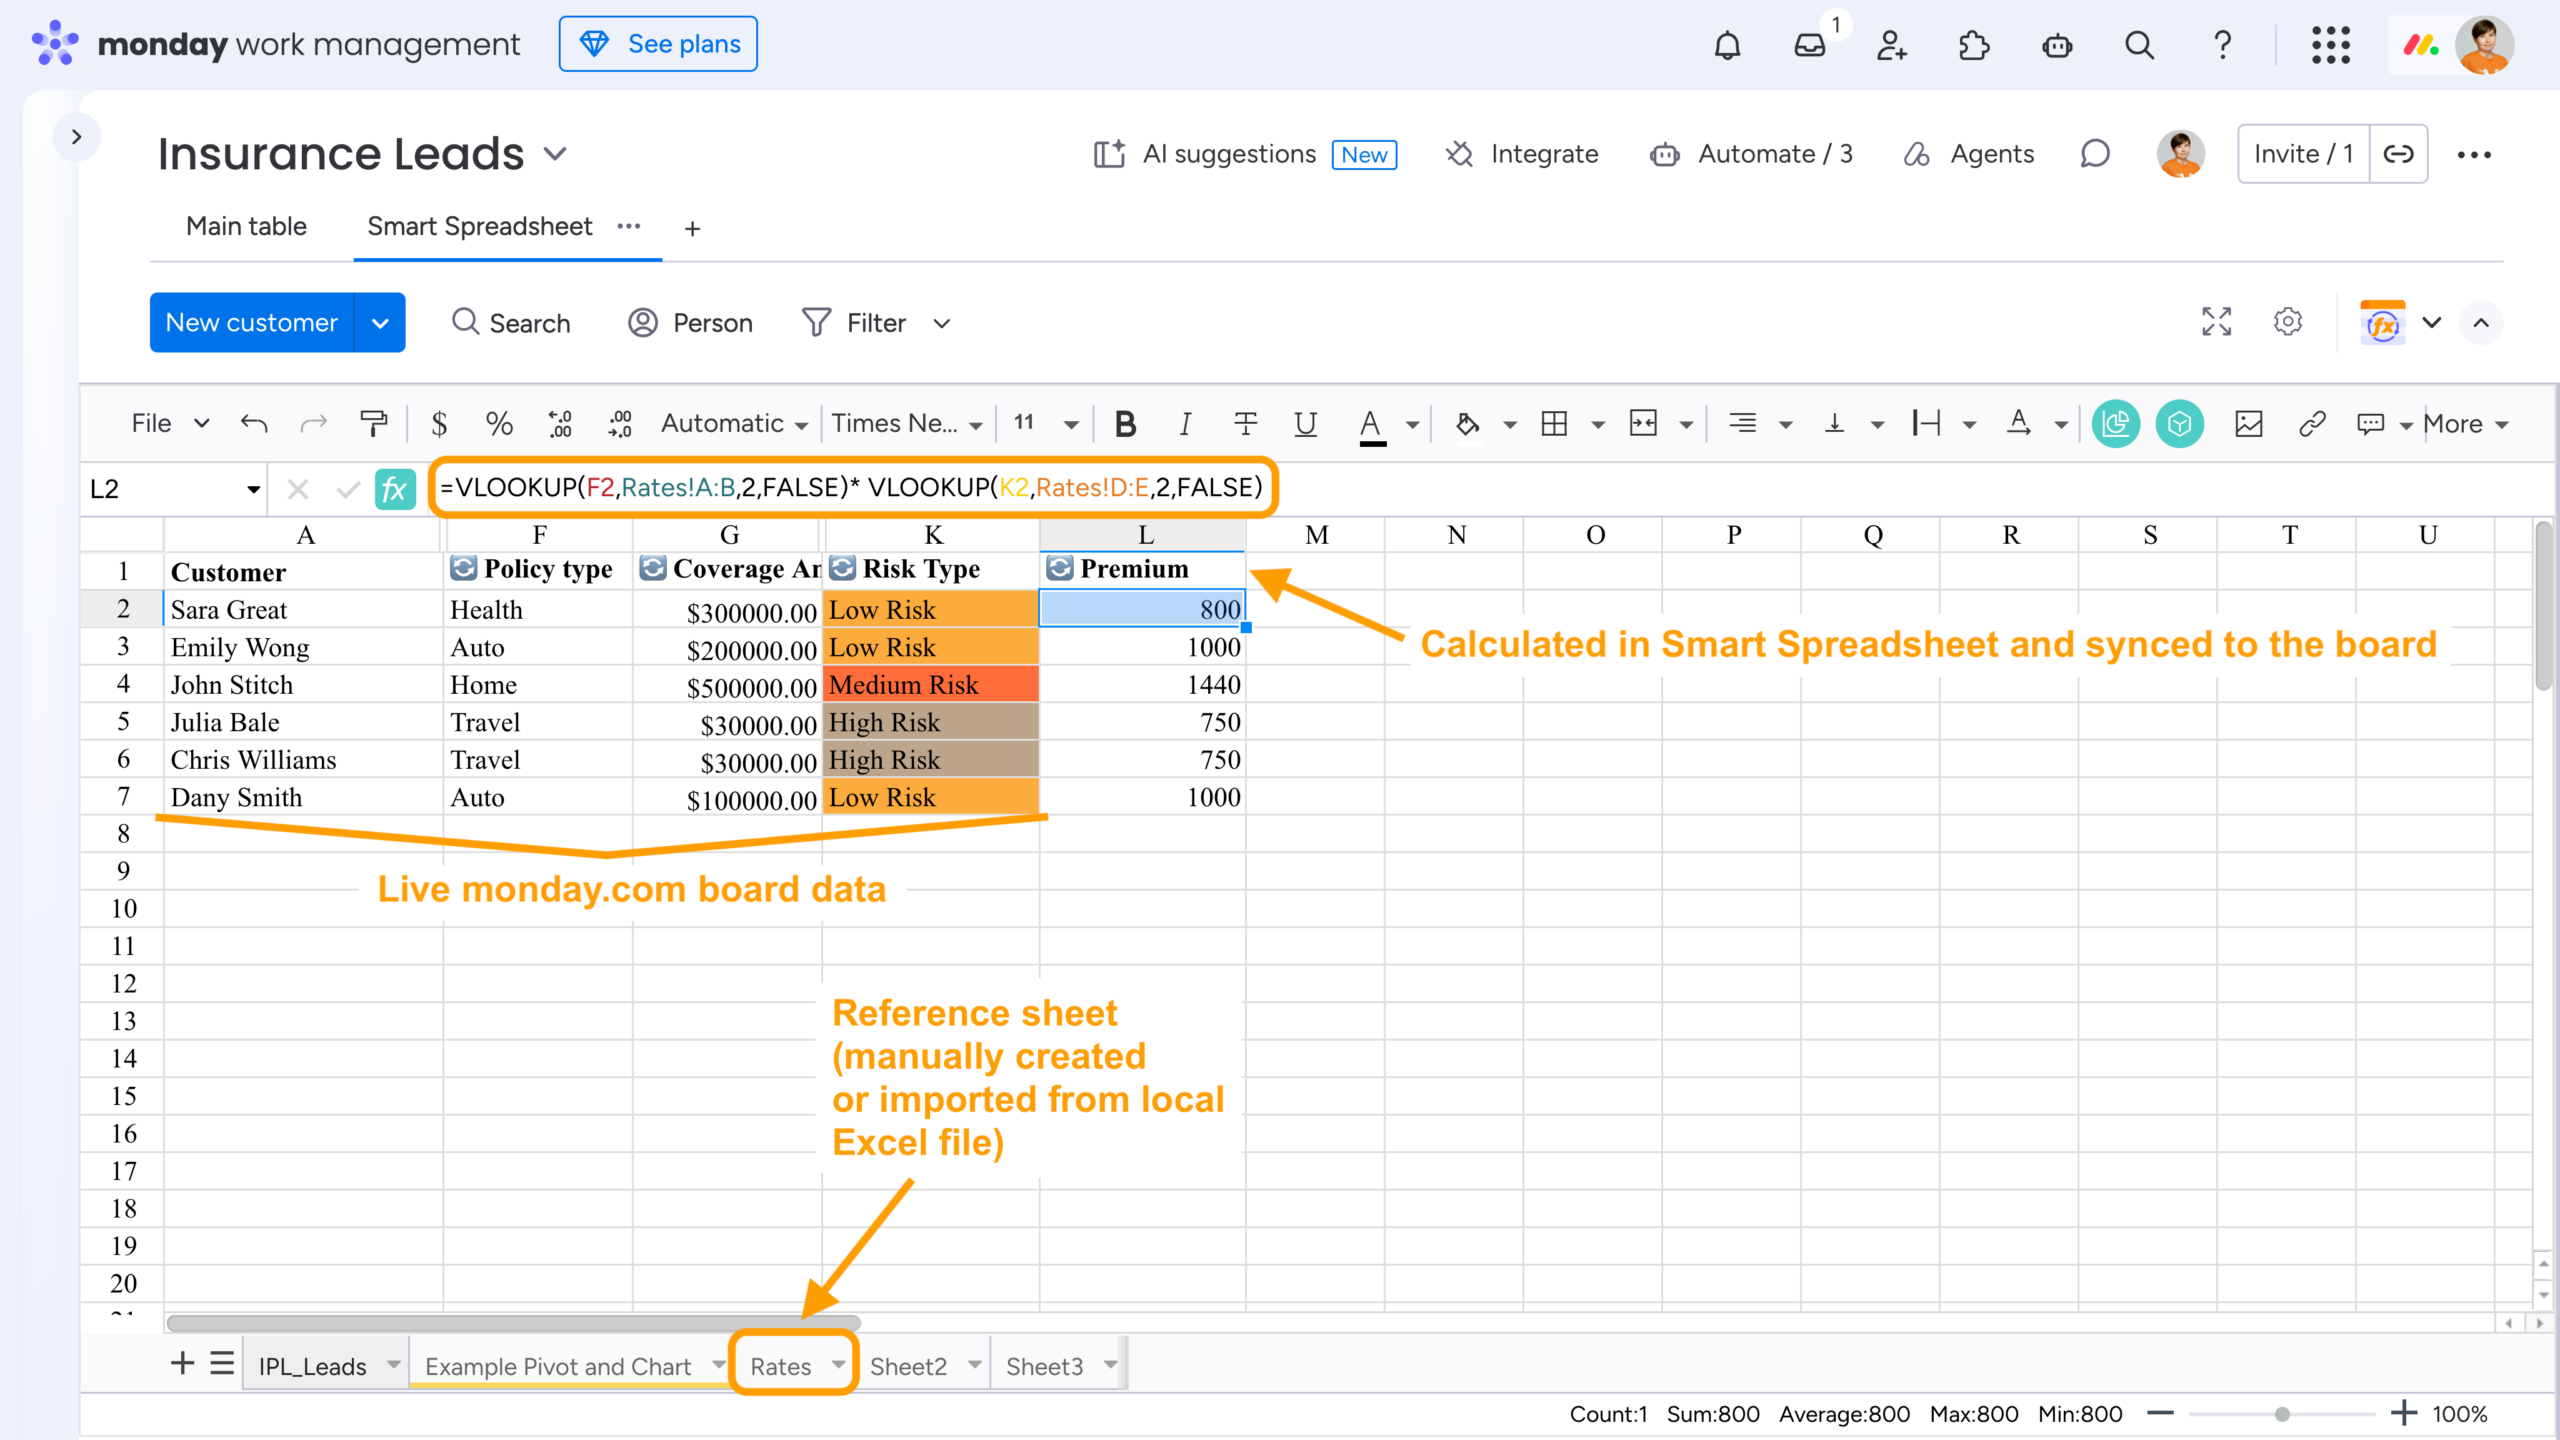The width and height of the screenshot is (2560, 1440).
Task: Open the font color picker
Action: coord(1372,424)
